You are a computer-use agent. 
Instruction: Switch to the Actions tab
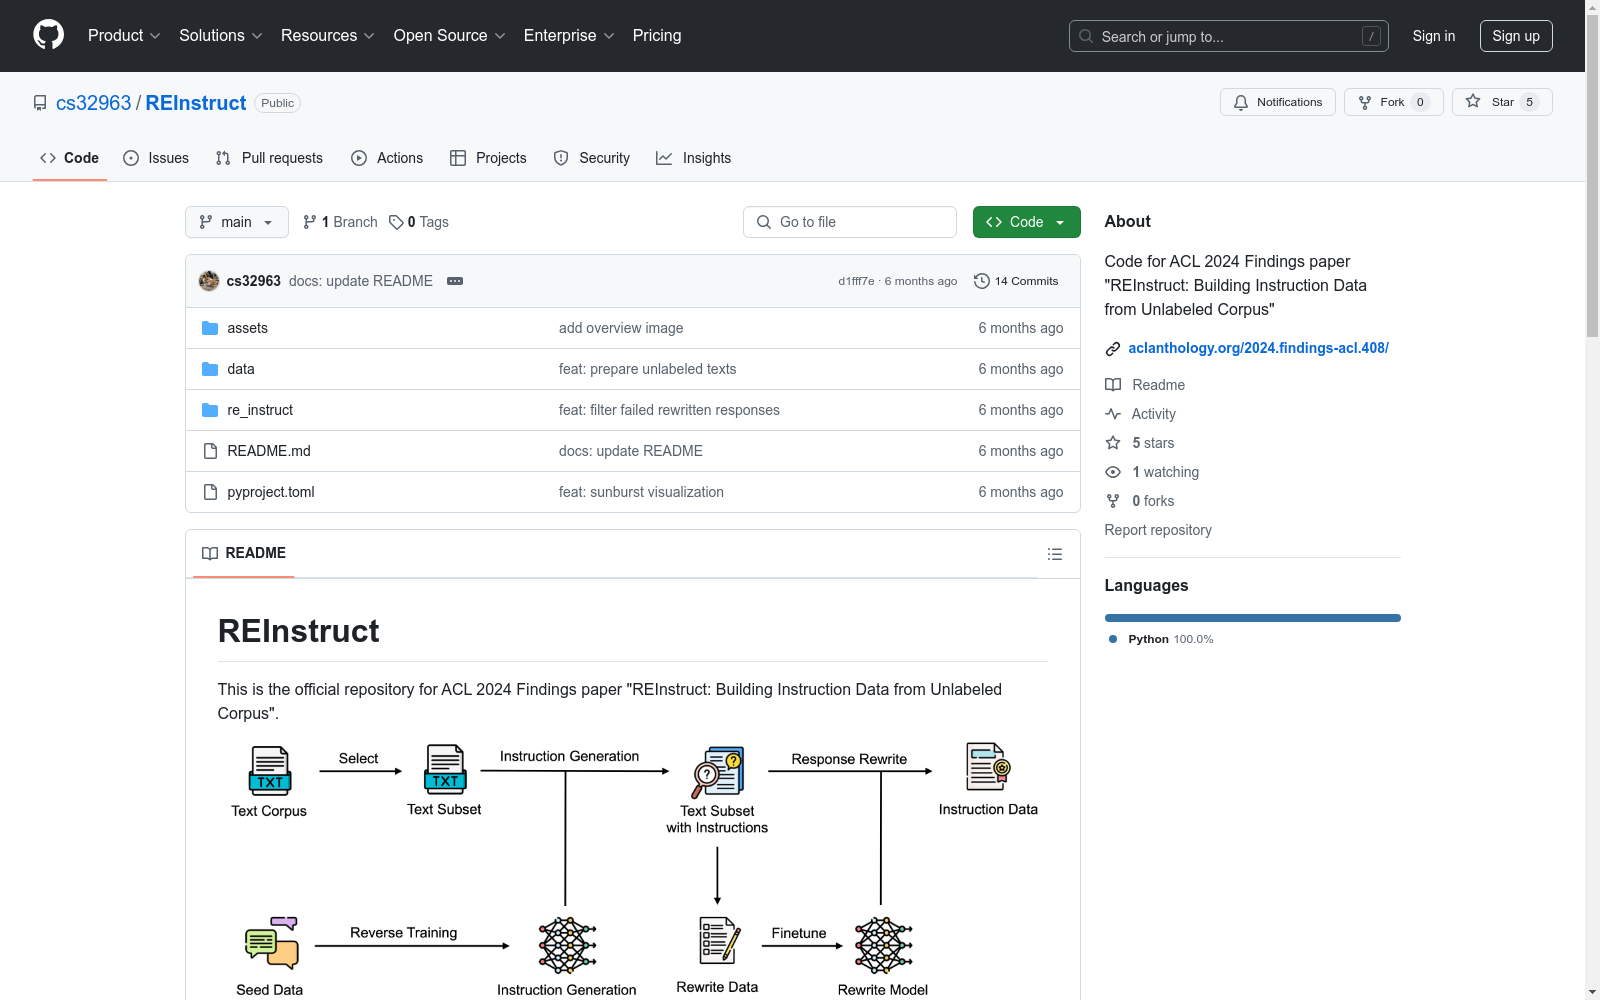coord(387,158)
